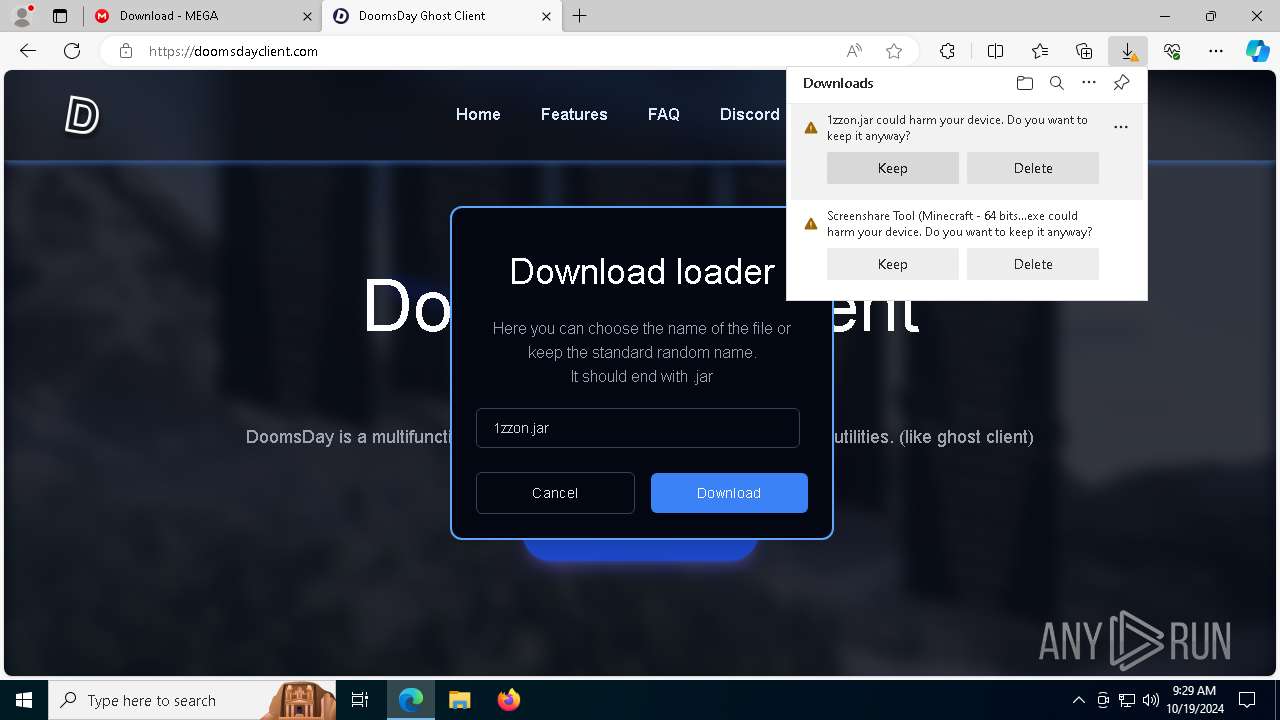This screenshot has height=720, width=1280.
Task: Toggle the Downloads toolbar icon
Action: tap(1128, 51)
